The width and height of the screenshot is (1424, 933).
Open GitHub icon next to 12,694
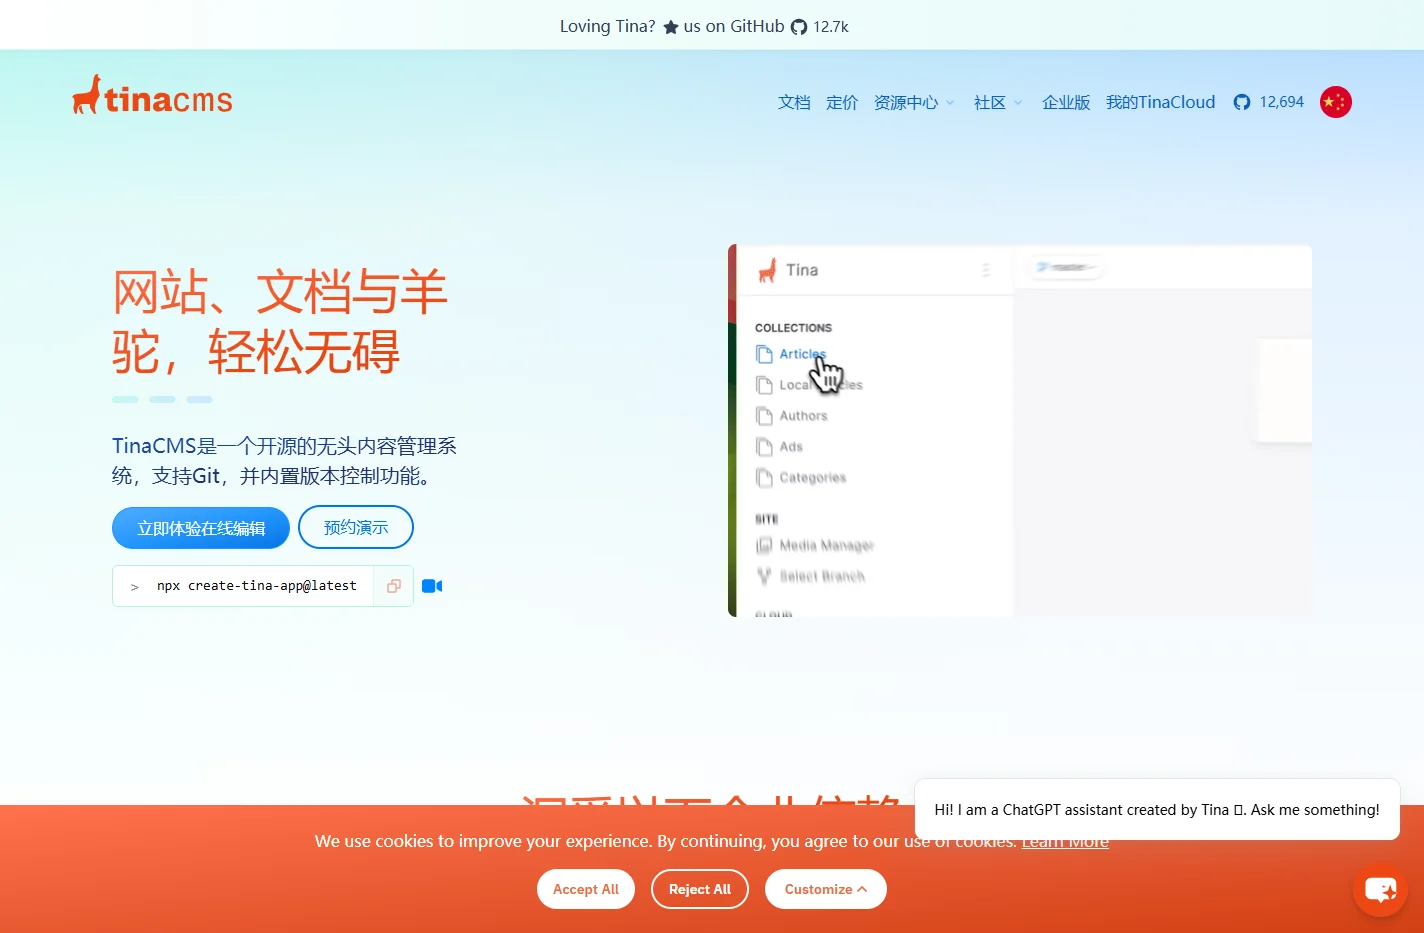coord(1242,102)
